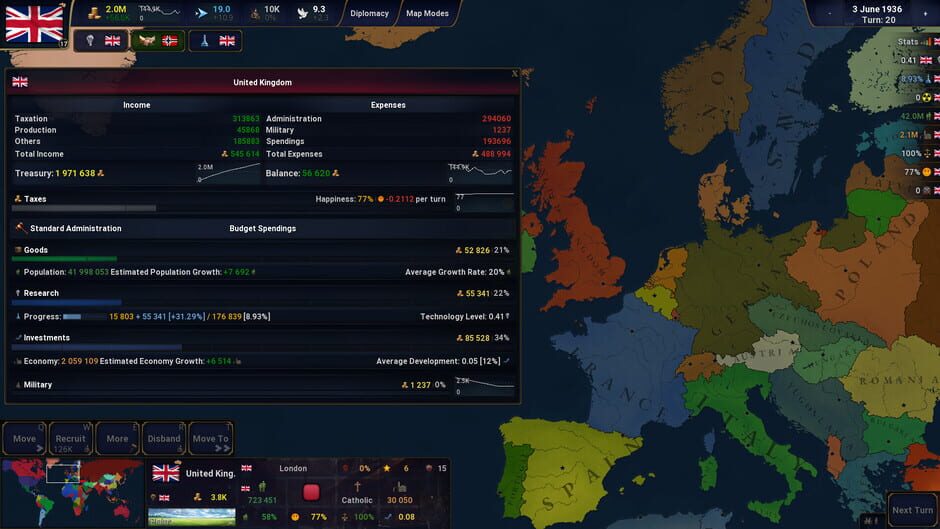Open the Norway alliance handshake shortcut
The width and height of the screenshot is (940, 529).
coord(158,41)
